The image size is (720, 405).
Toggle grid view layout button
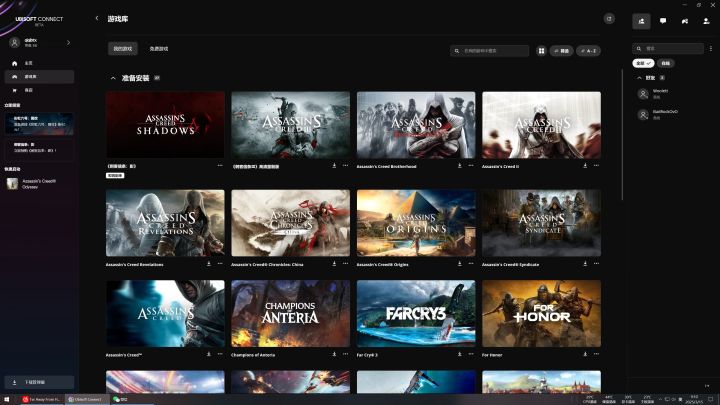pyautogui.click(x=541, y=51)
